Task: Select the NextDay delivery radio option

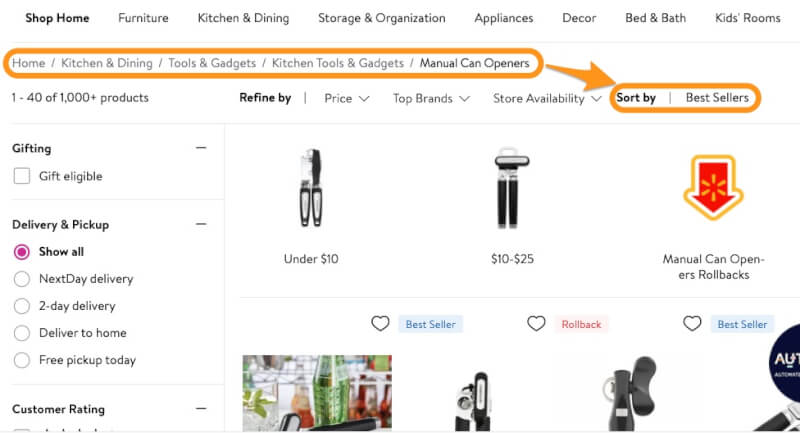Action: tap(22, 279)
